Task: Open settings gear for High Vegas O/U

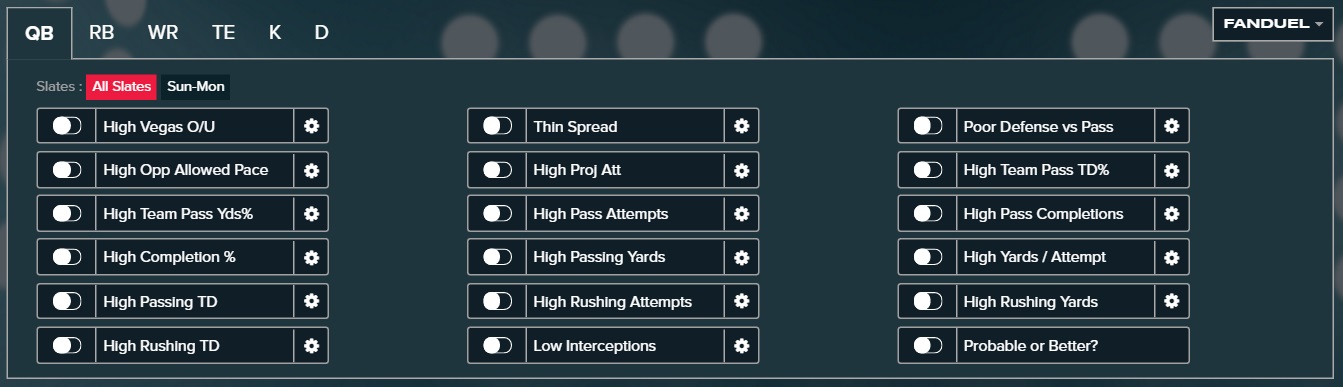Action: pyautogui.click(x=311, y=126)
